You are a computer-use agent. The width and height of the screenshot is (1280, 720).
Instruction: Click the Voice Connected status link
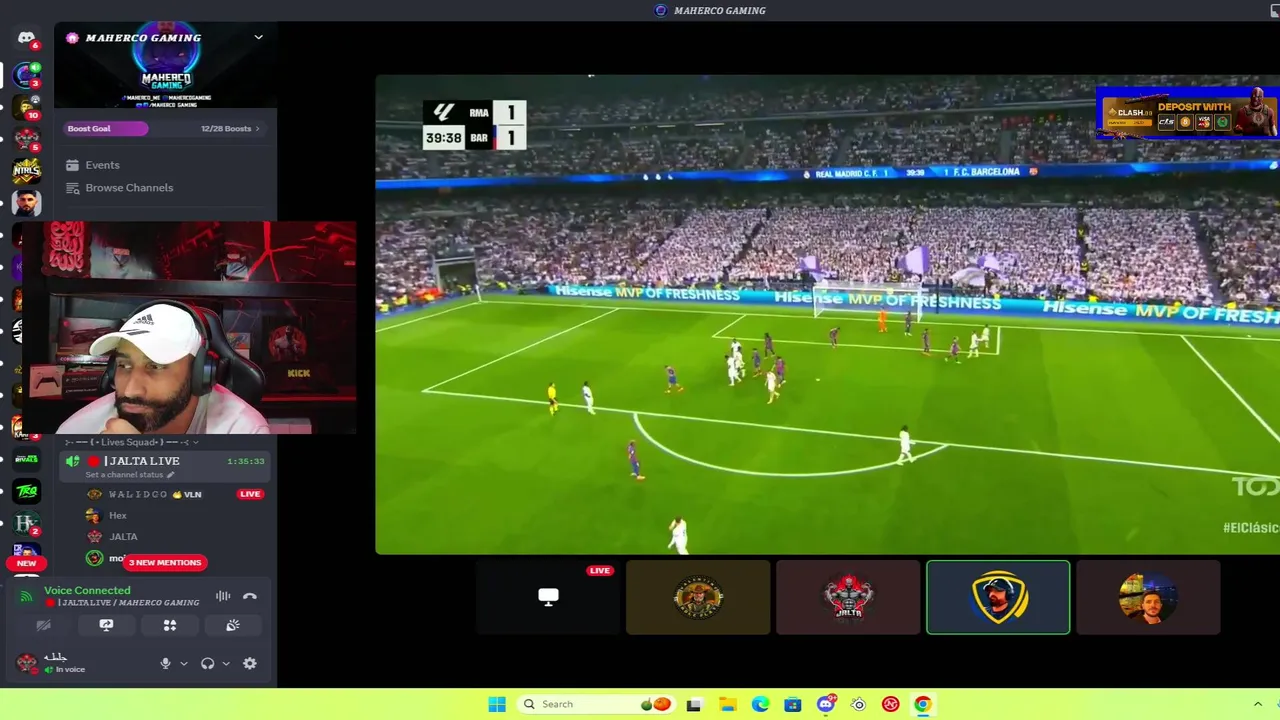87,590
